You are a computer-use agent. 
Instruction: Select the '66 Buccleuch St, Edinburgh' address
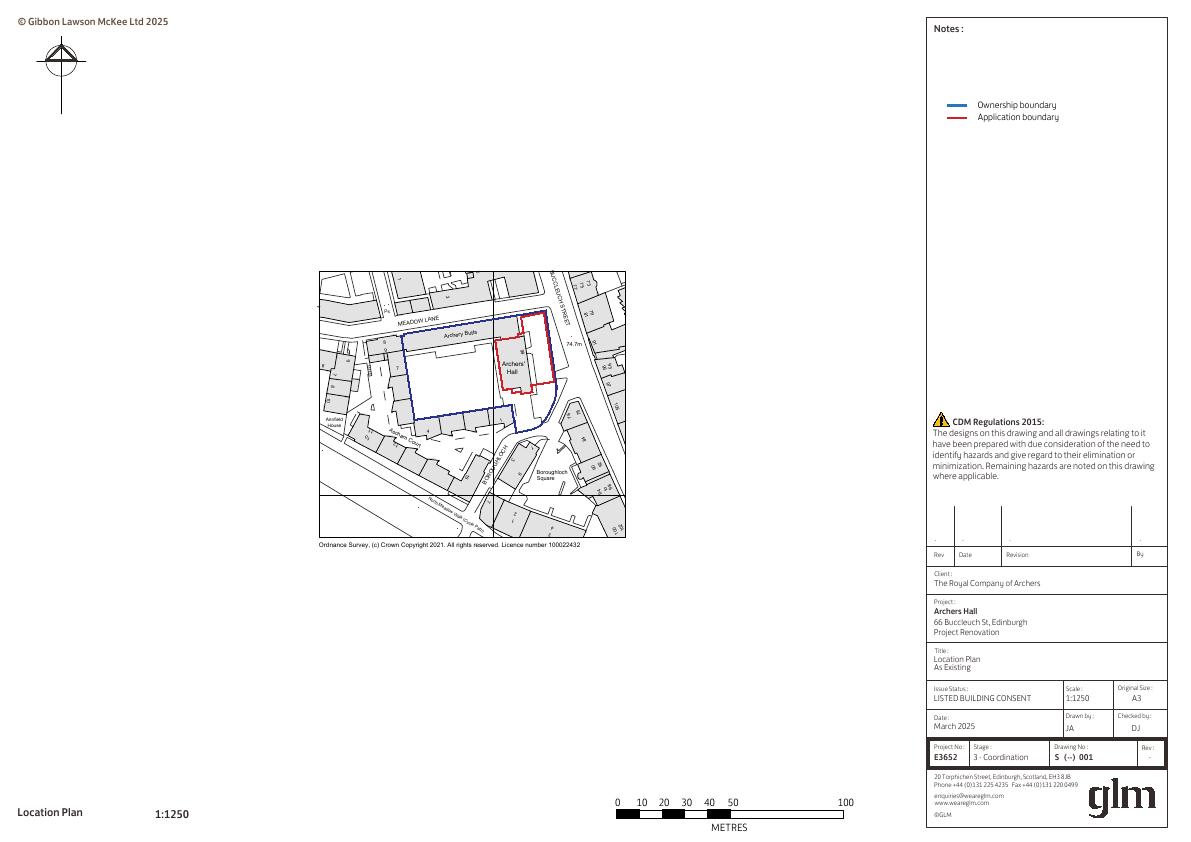980,622
